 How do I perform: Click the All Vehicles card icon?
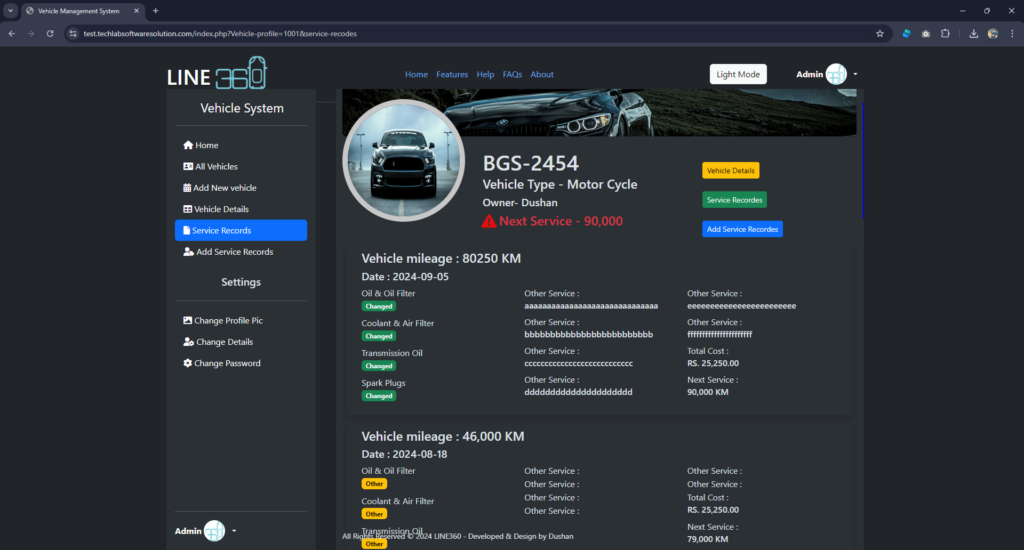[188, 167]
